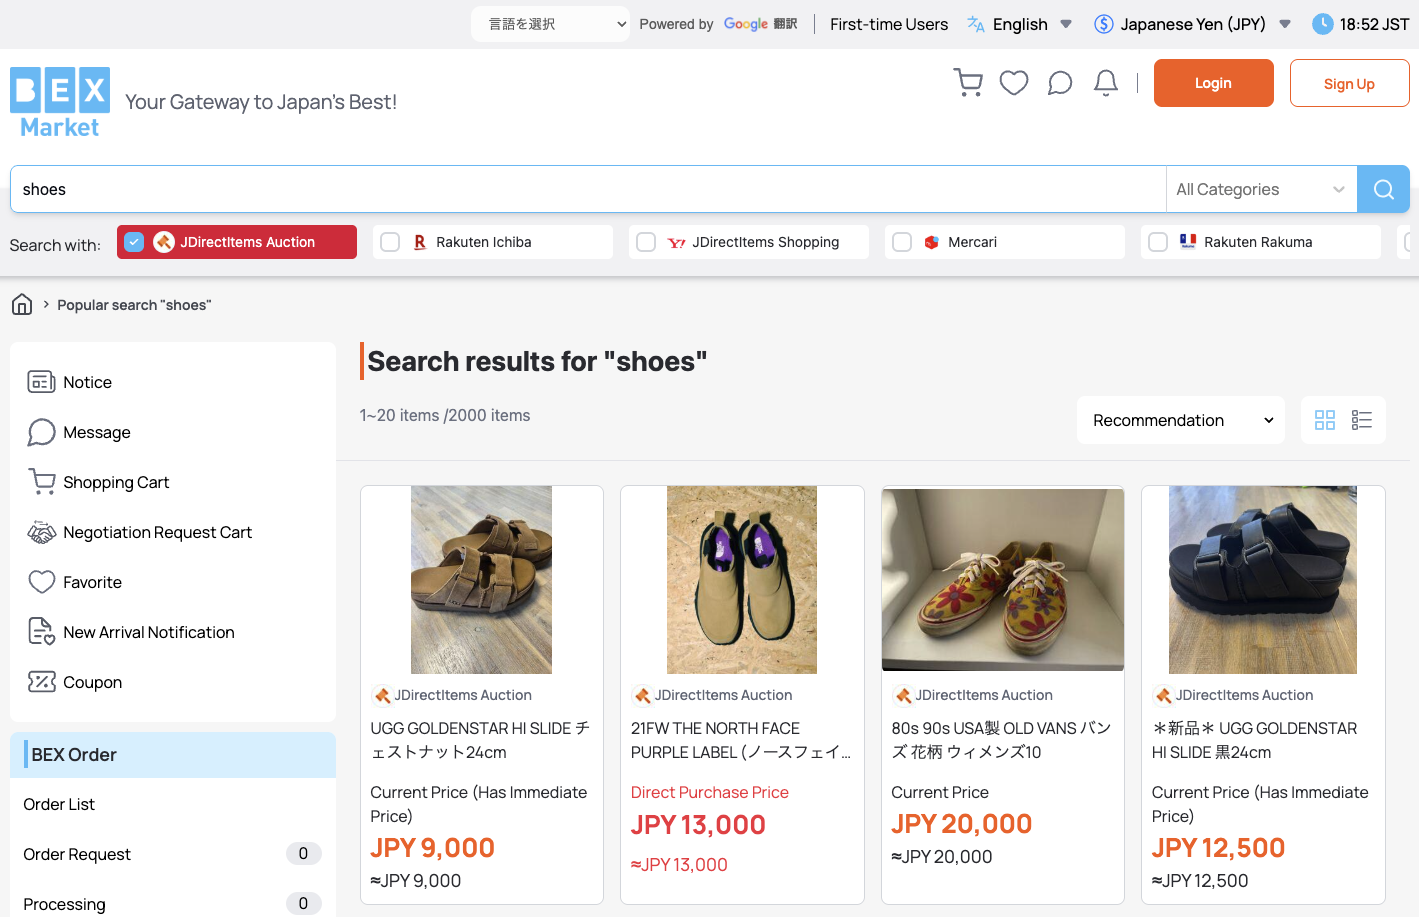Screen dimensions: 1419x917
Task: Uncheck the JDirectItems Auction checkbox
Action: tap(134, 242)
